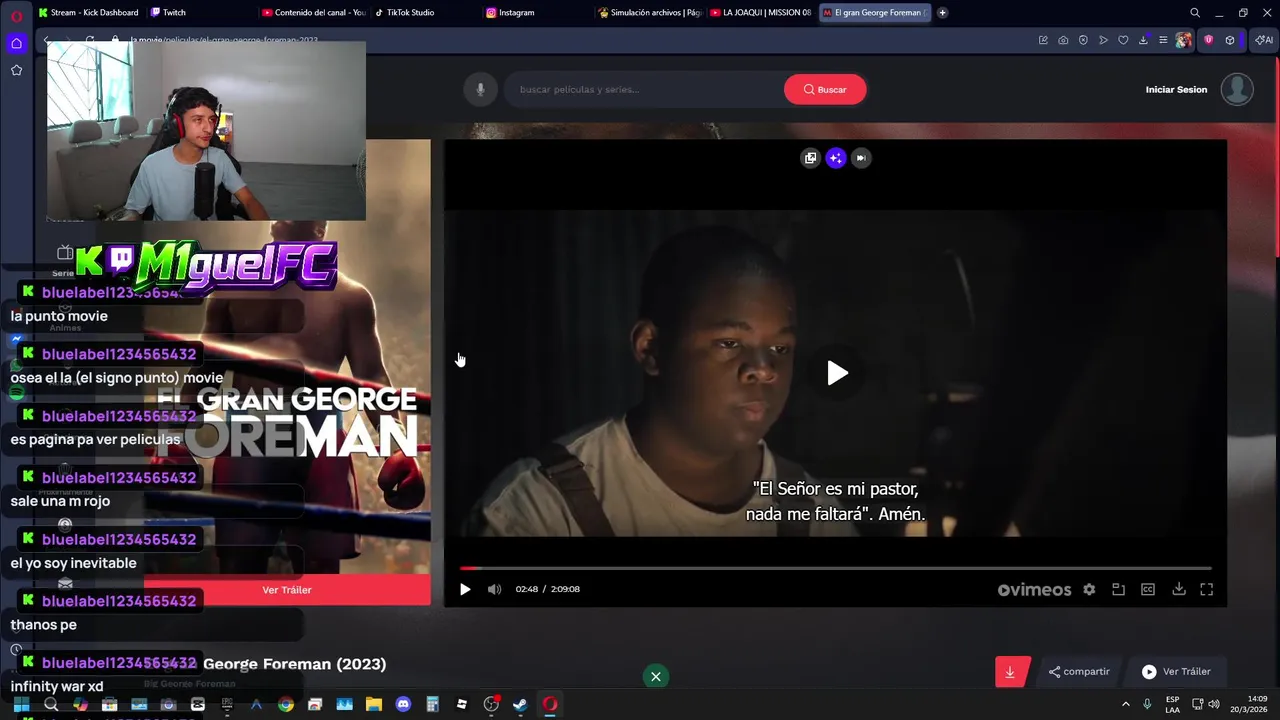Open video player settings gear
Screen dimensions: 1280x720
coord(1089,589)
